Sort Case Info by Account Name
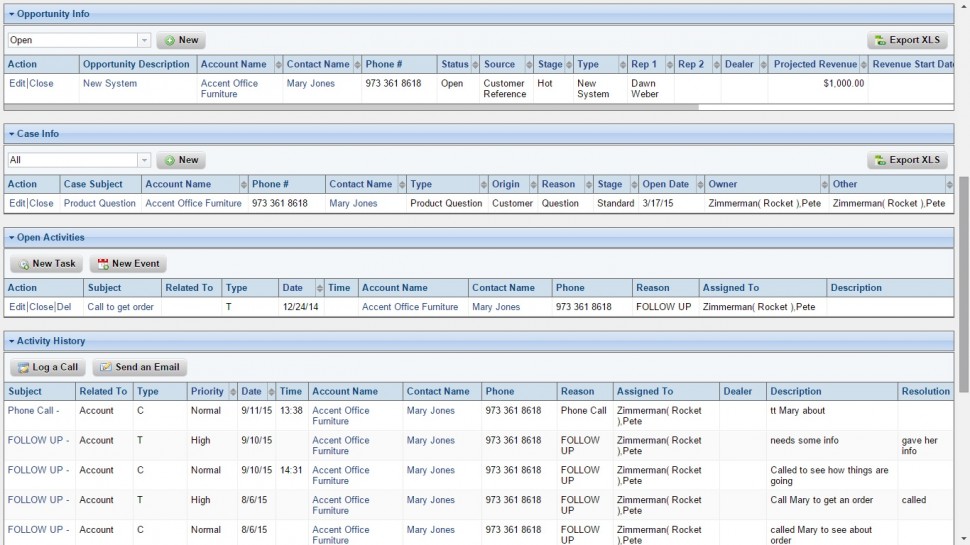This screenshot has height=545, width=970. (244, 184)
